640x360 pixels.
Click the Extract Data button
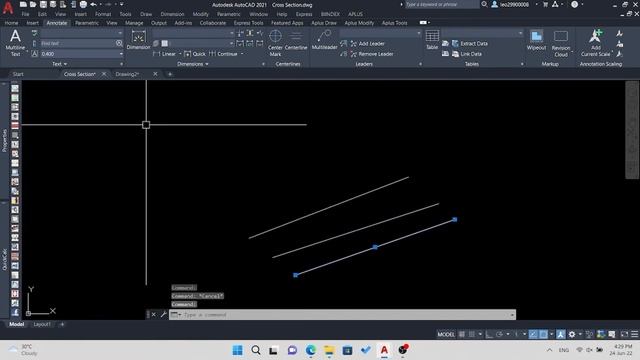click(470, 43)
